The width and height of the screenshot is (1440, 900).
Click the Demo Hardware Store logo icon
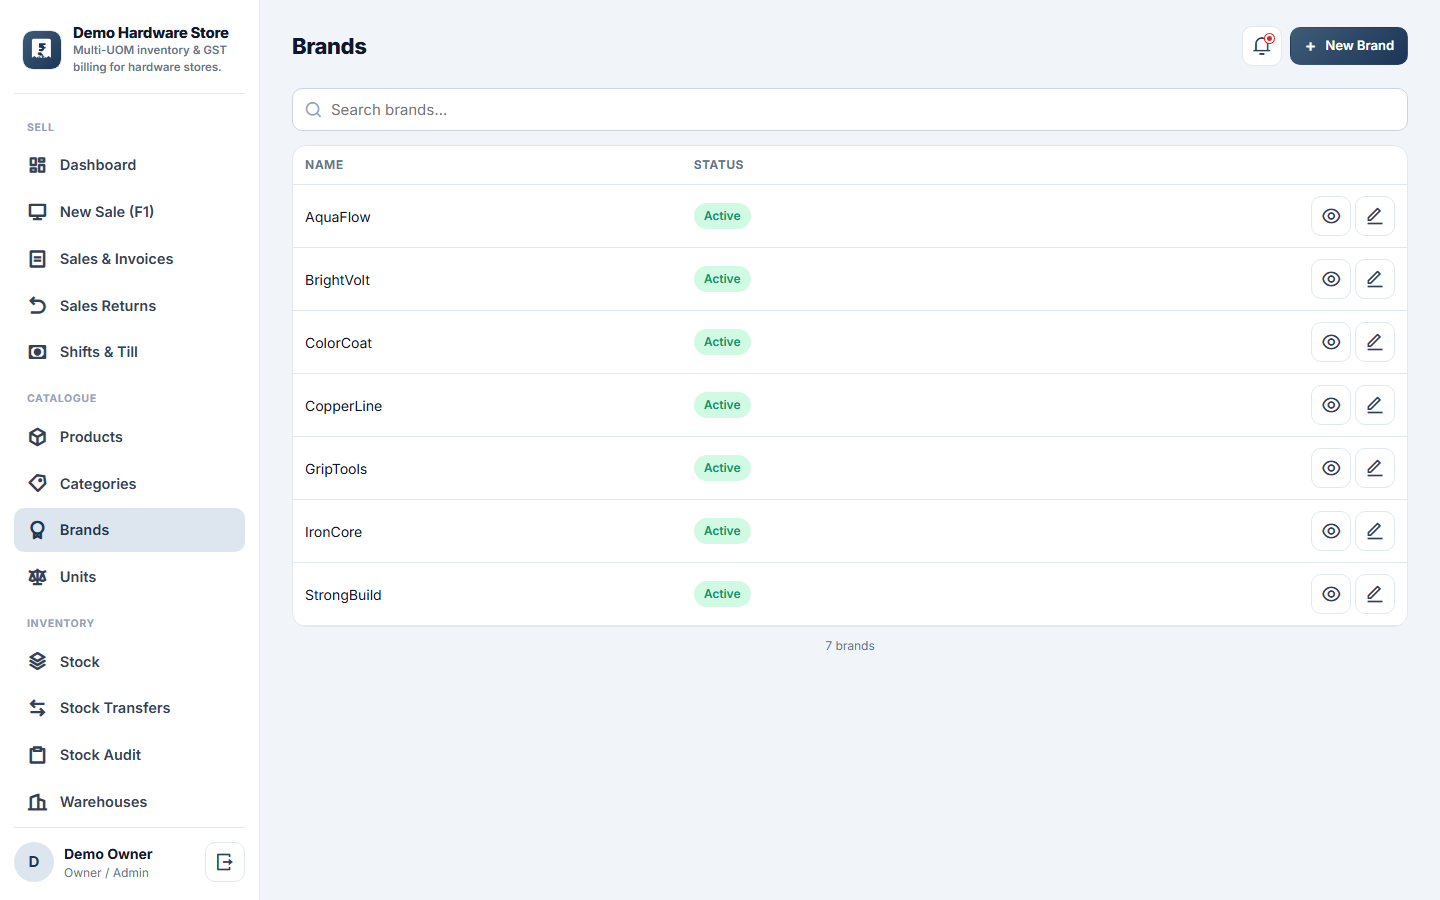(42, 50)
